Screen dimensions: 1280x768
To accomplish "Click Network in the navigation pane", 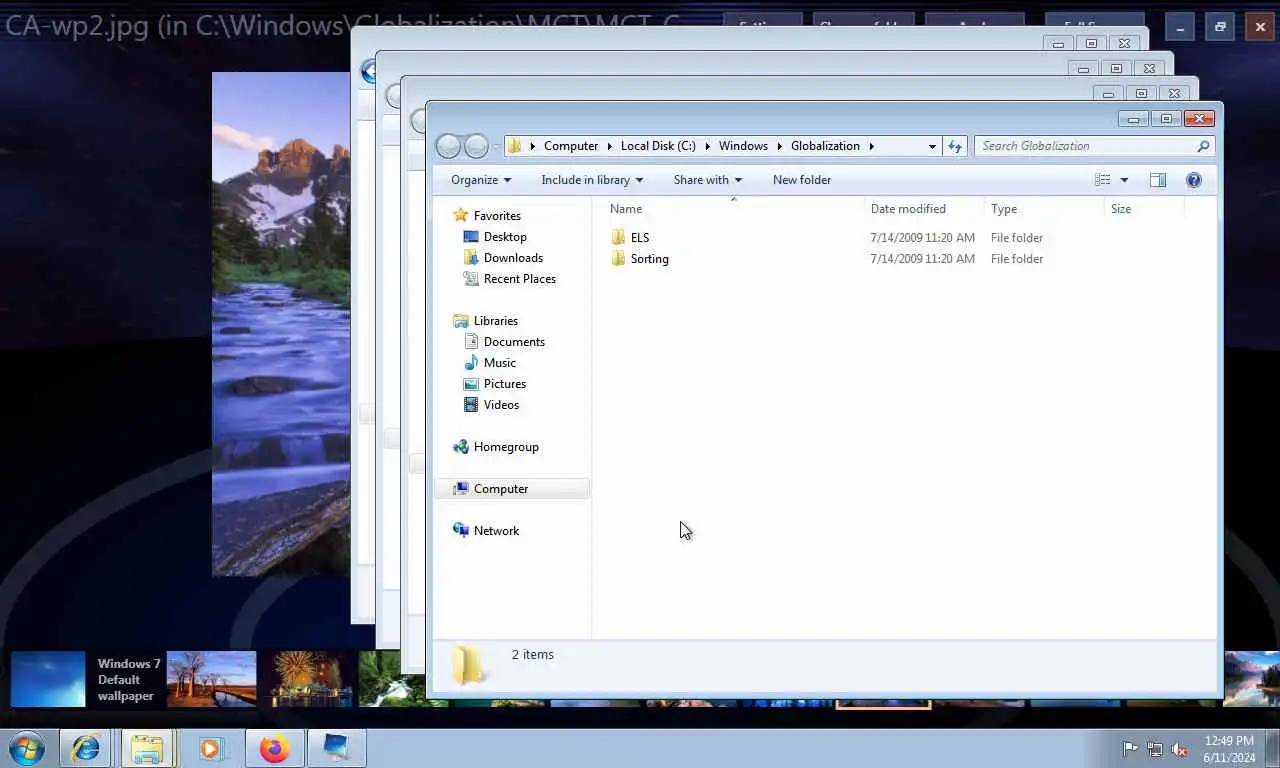I will (496, 530).
